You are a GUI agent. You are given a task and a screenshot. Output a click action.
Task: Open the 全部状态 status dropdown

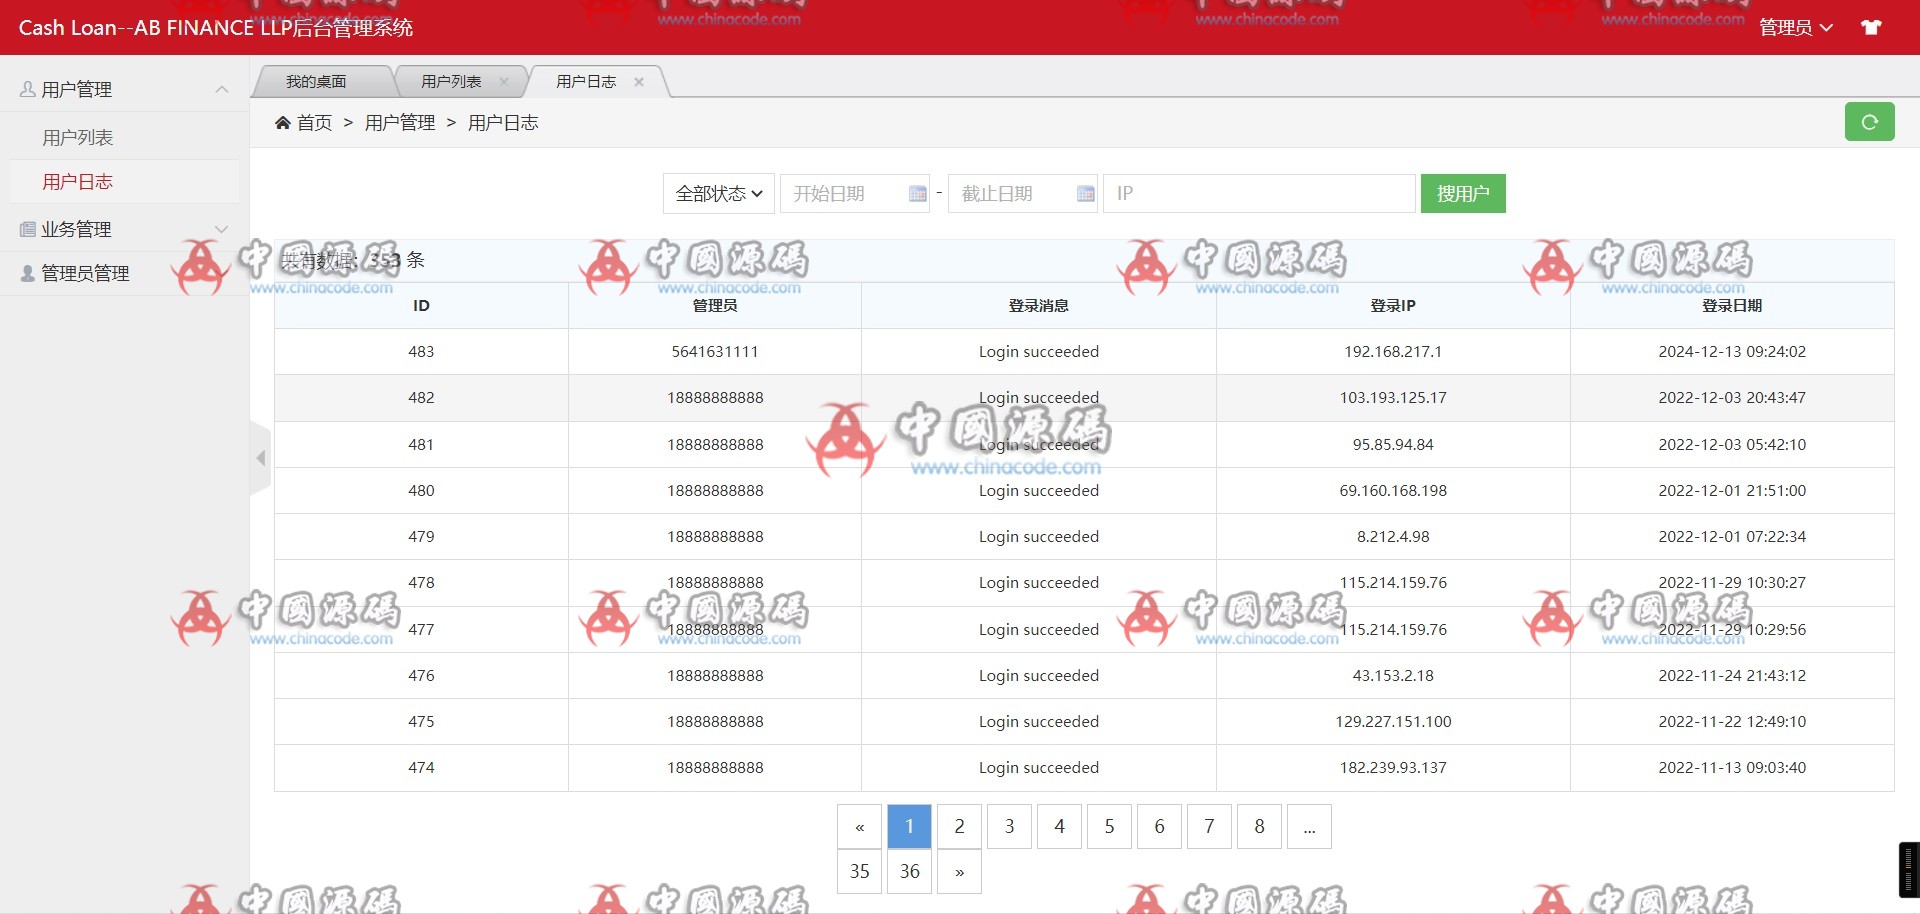click(x=718, y=194)
